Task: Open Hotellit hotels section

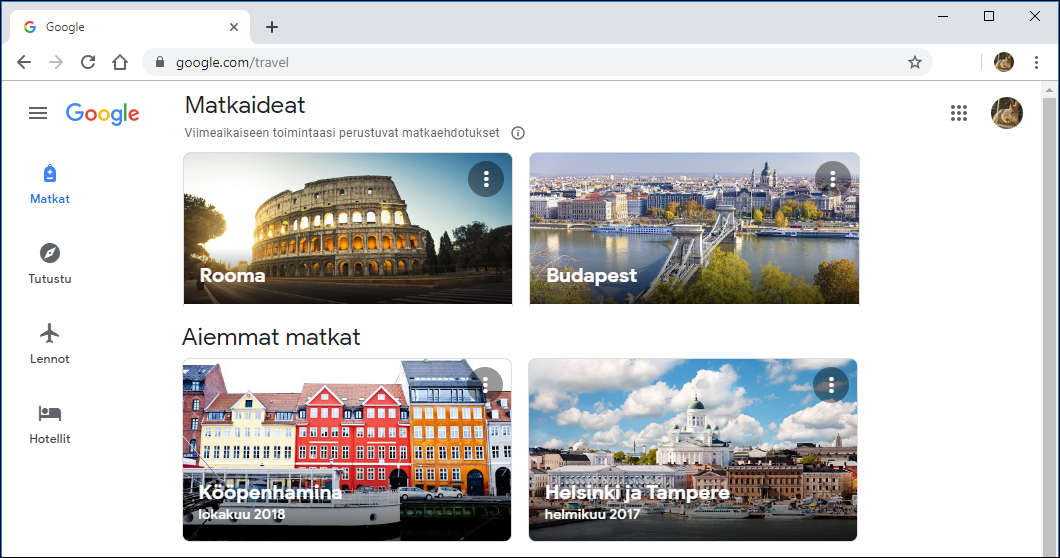Action: (49, 425)
